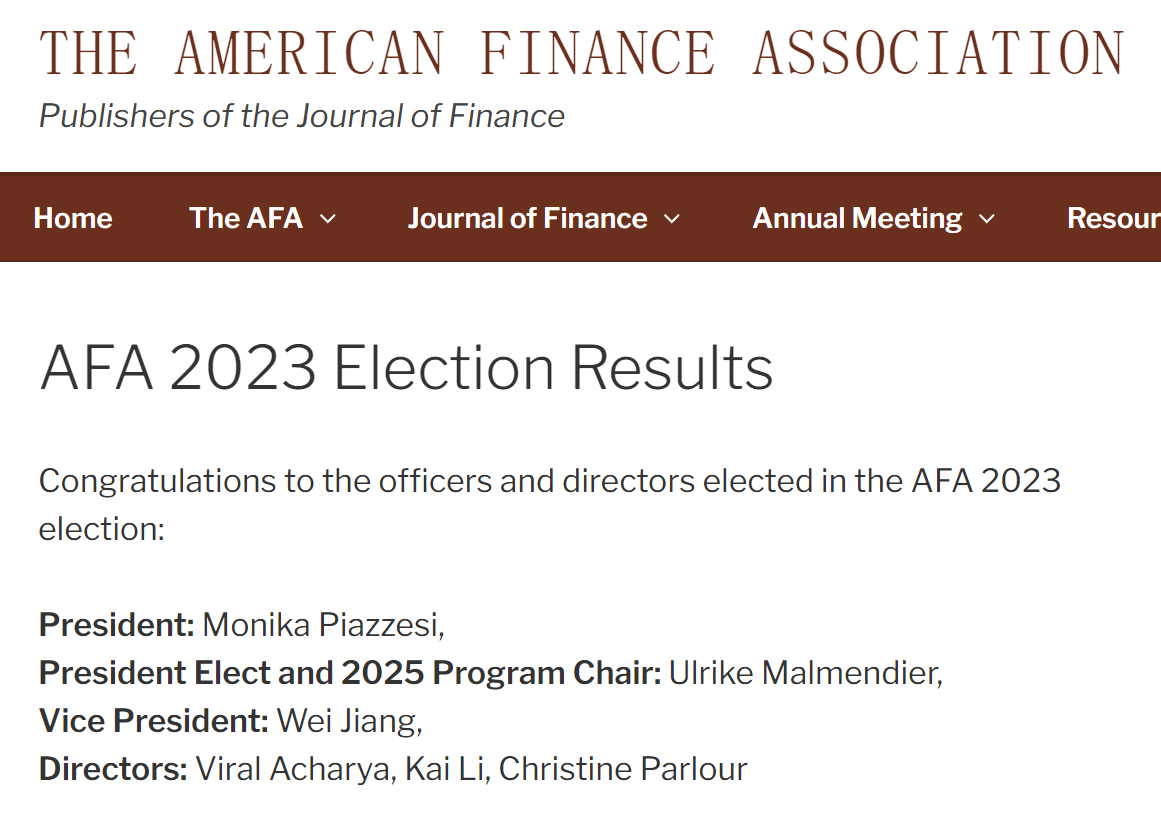Select the Annual Meeting menu item

[x=857, y=218]
